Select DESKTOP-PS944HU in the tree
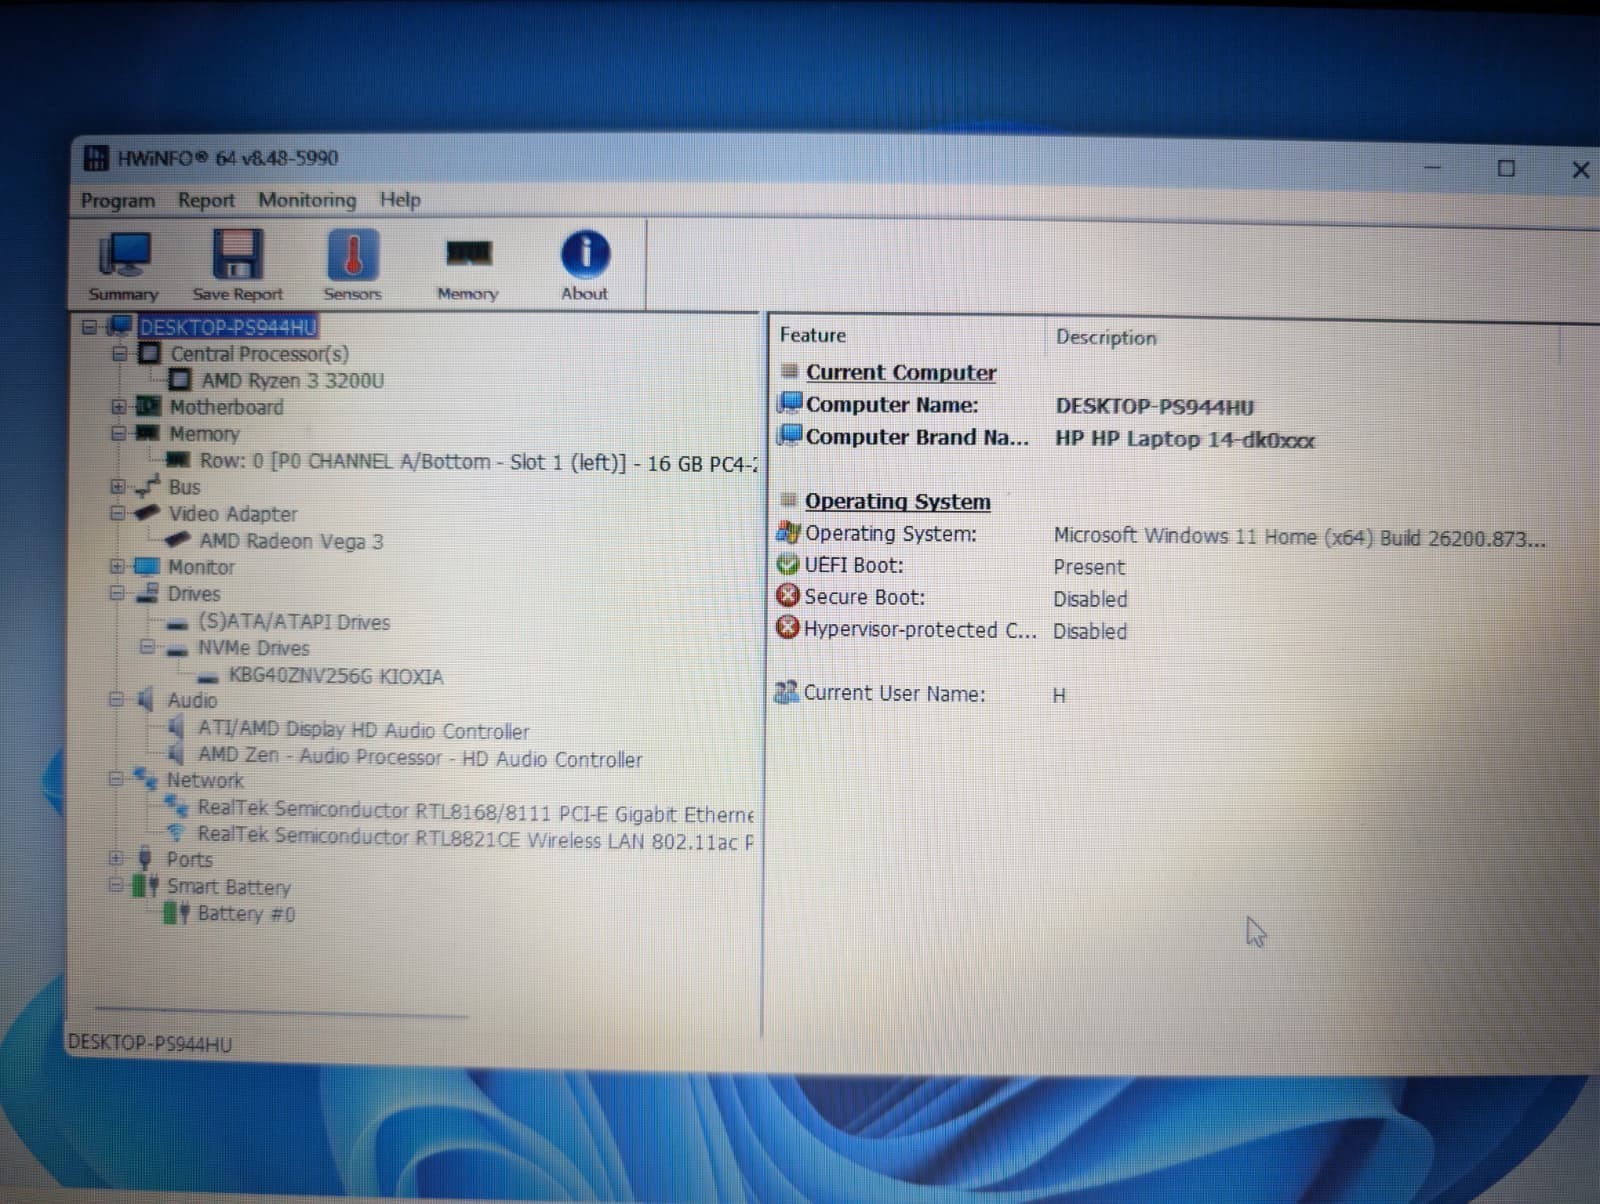 click(x=227, y=327)
